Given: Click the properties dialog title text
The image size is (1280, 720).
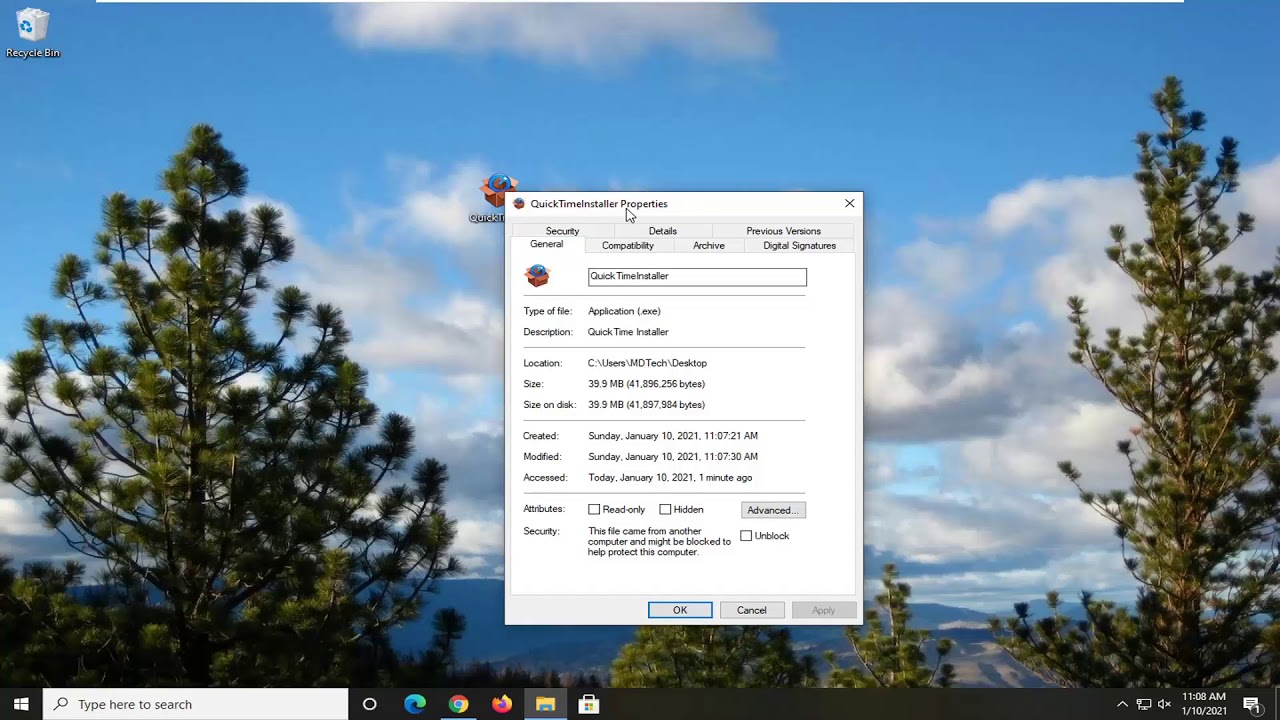Looking at the screenshot, I should [599, 204].
